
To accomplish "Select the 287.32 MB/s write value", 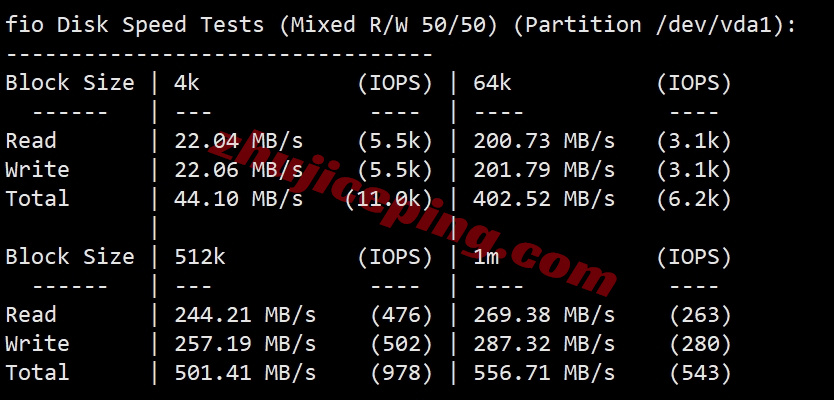I will tap(544, 344).
